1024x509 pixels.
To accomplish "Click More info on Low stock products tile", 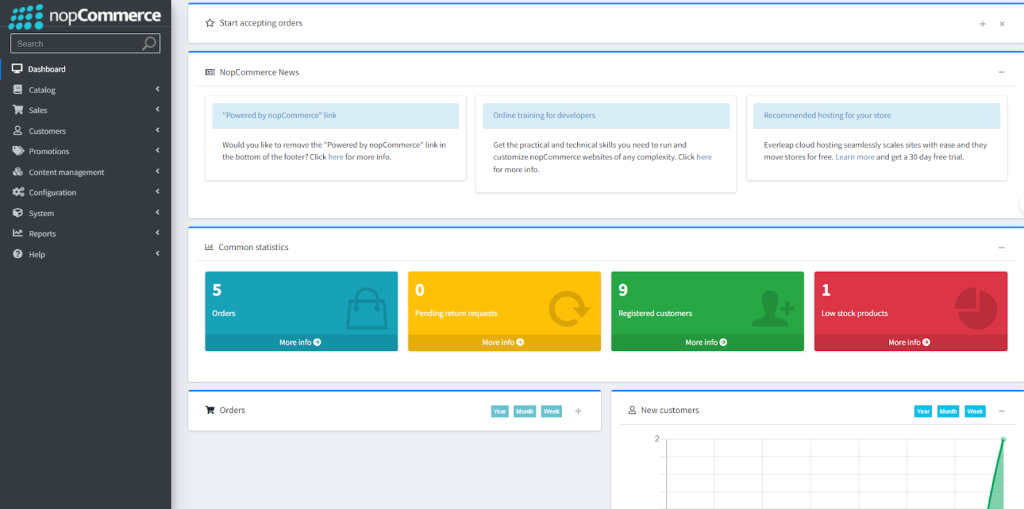I will (910, 342).
